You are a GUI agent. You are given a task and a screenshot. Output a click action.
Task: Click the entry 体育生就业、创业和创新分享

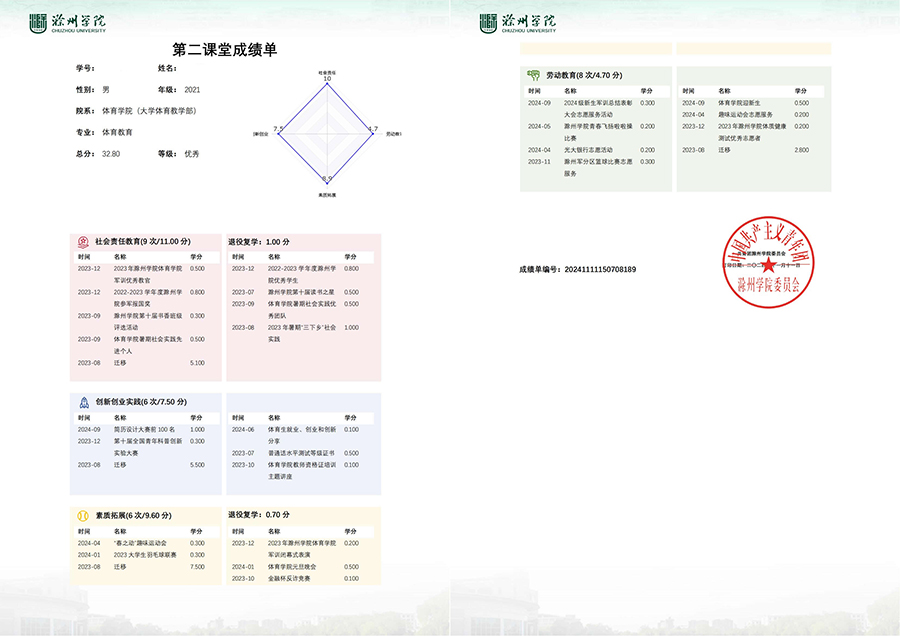(x=302, y=435)
